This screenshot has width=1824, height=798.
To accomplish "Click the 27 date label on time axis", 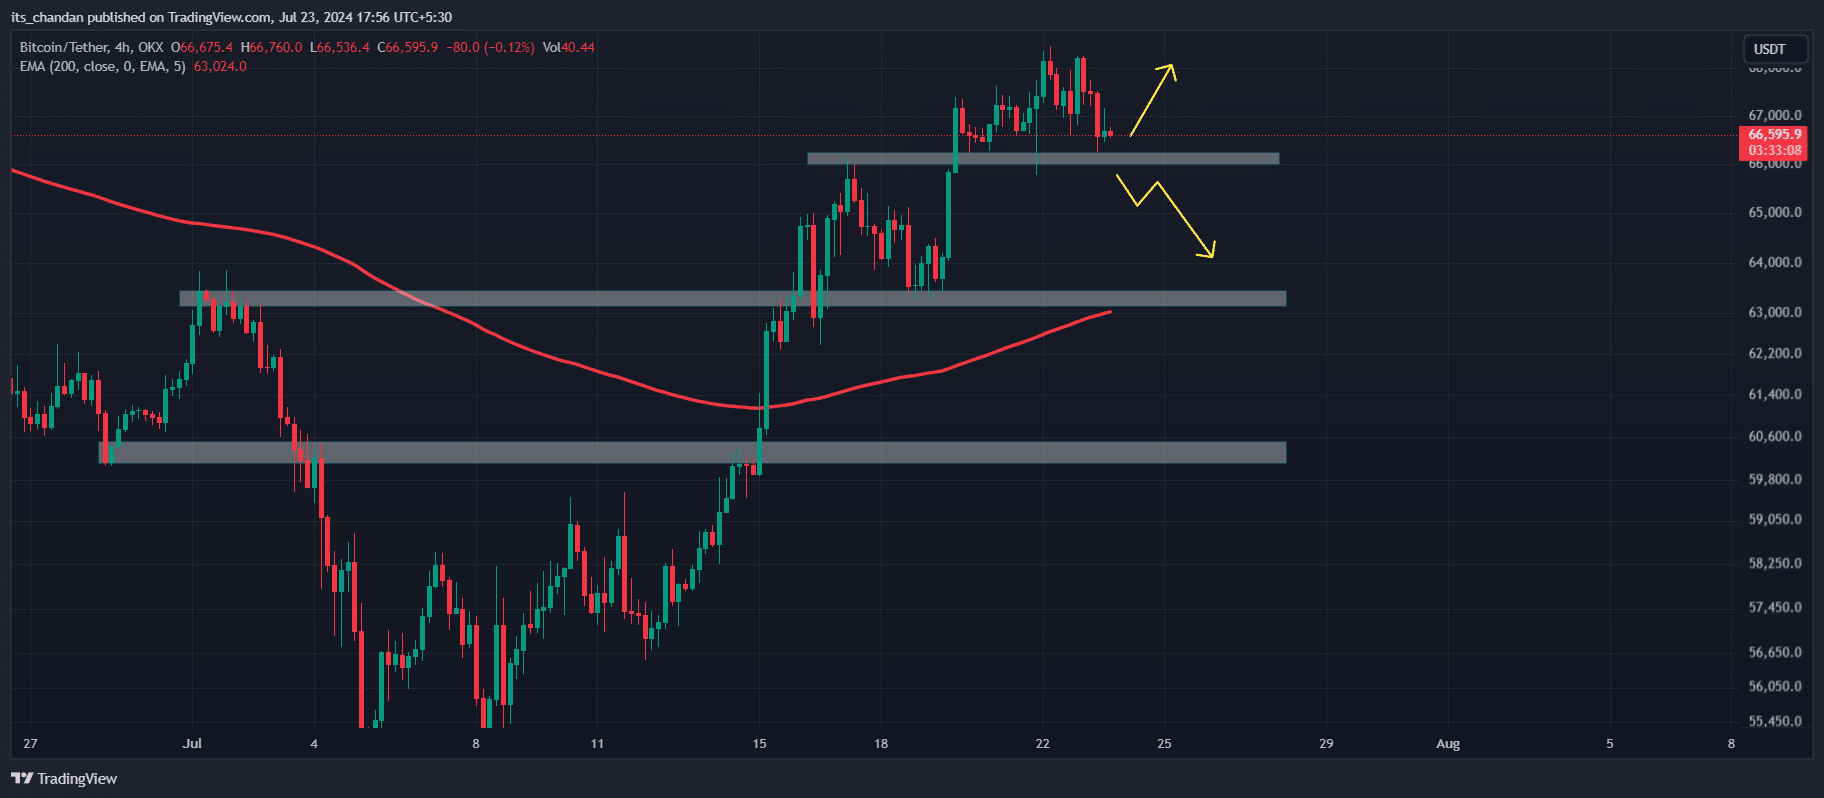I will click(x=30, y=743).
